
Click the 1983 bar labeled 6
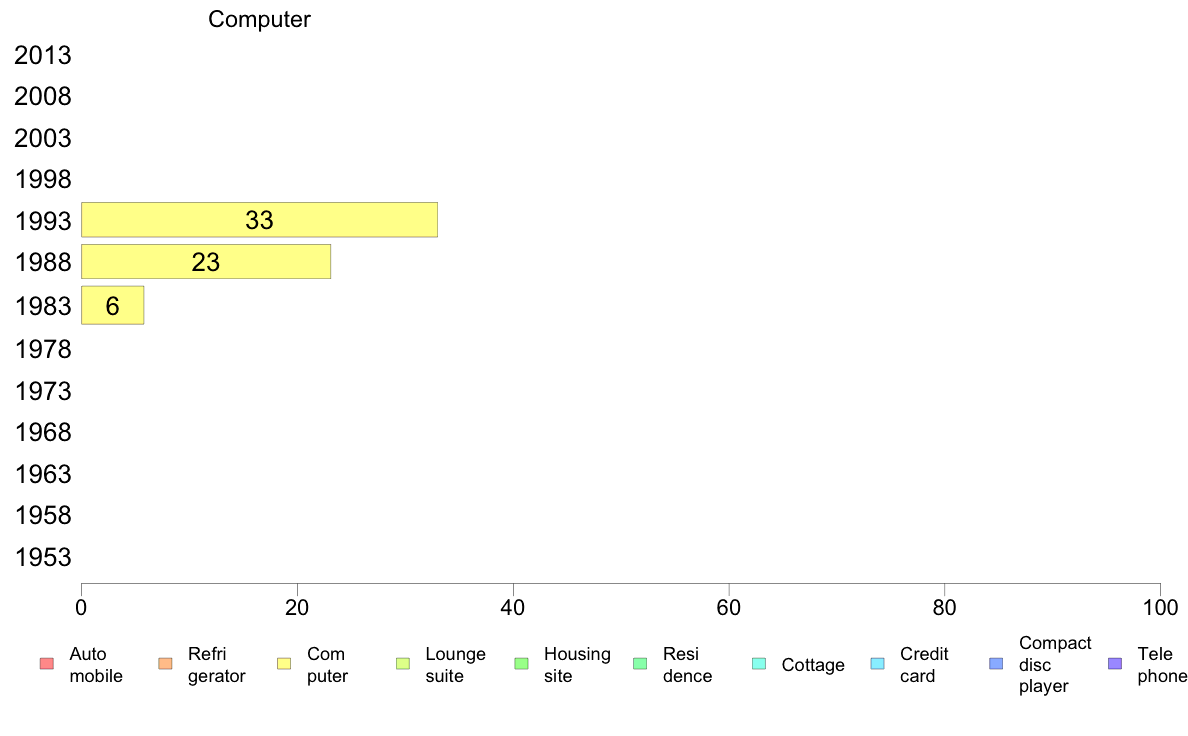coord(112,305)
